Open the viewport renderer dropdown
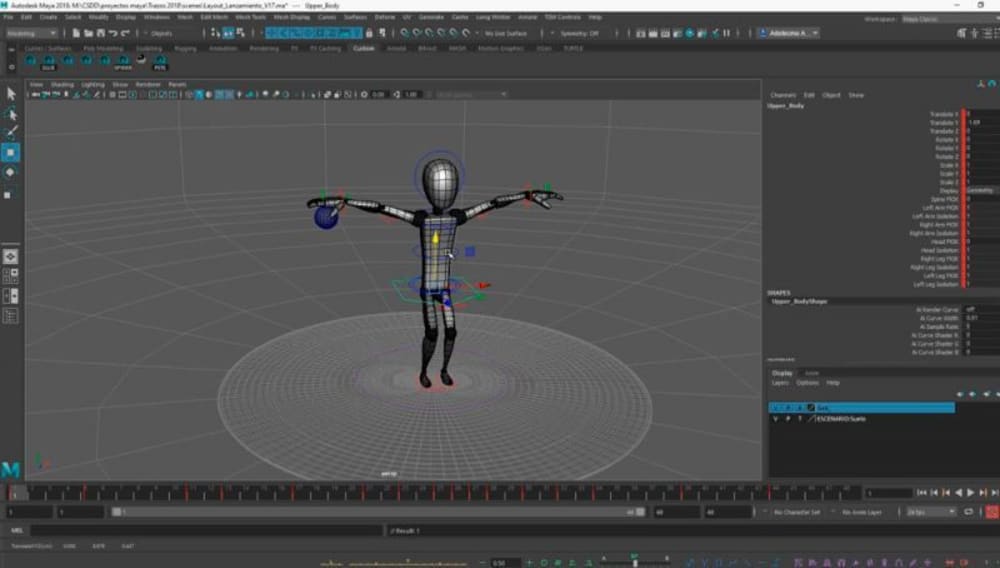 471,94
